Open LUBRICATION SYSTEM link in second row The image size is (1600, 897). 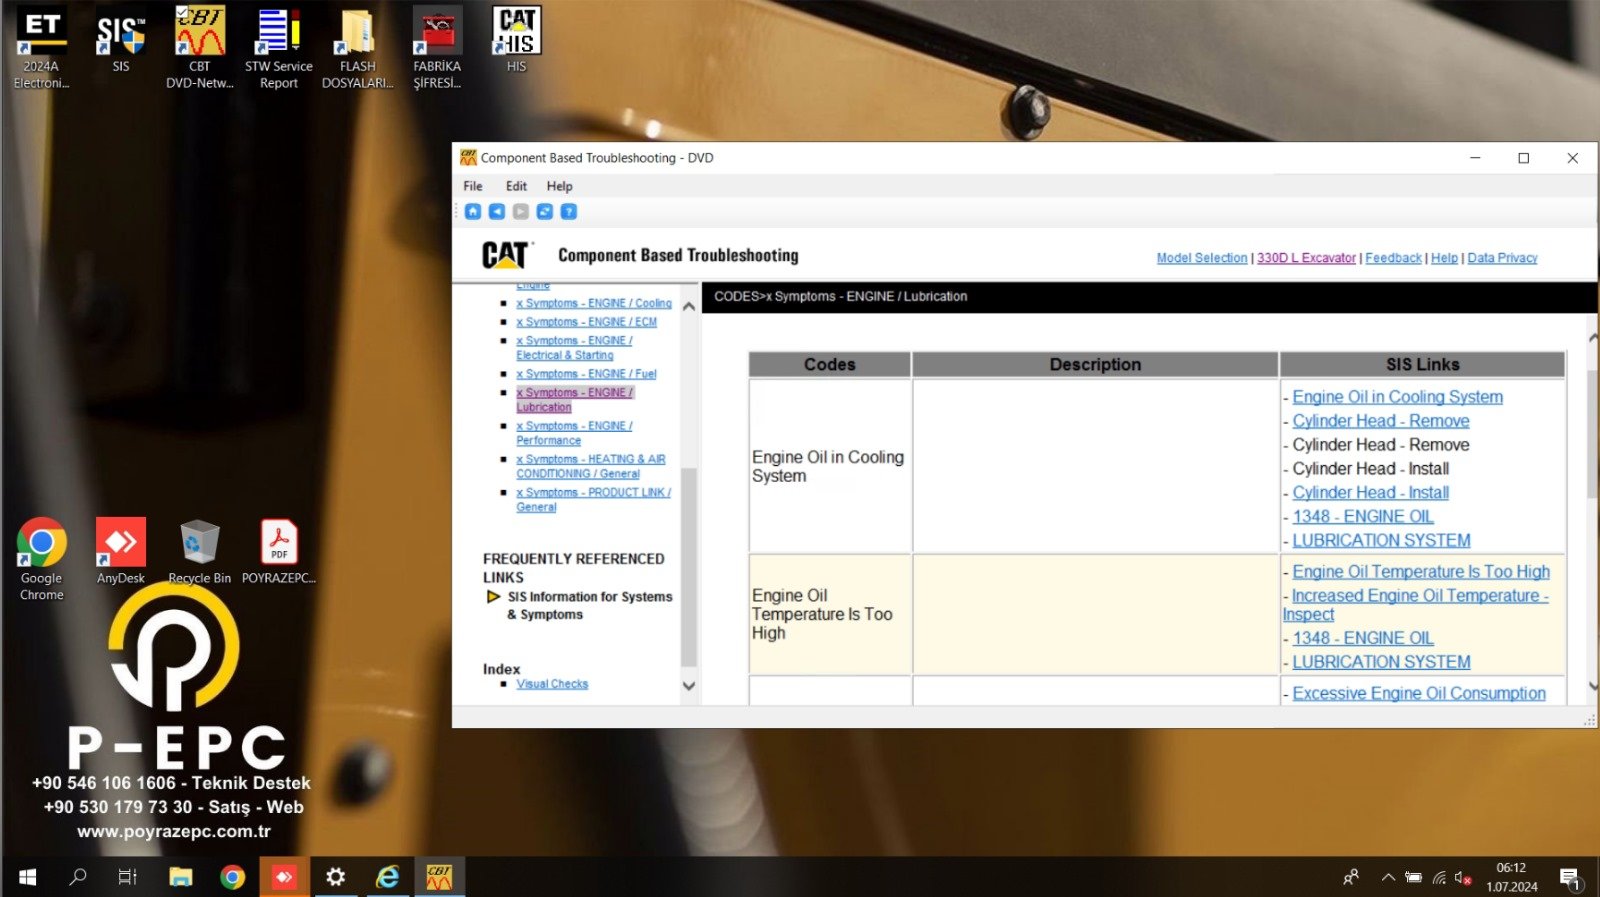pyautogui.click(x=1381, y=662)
